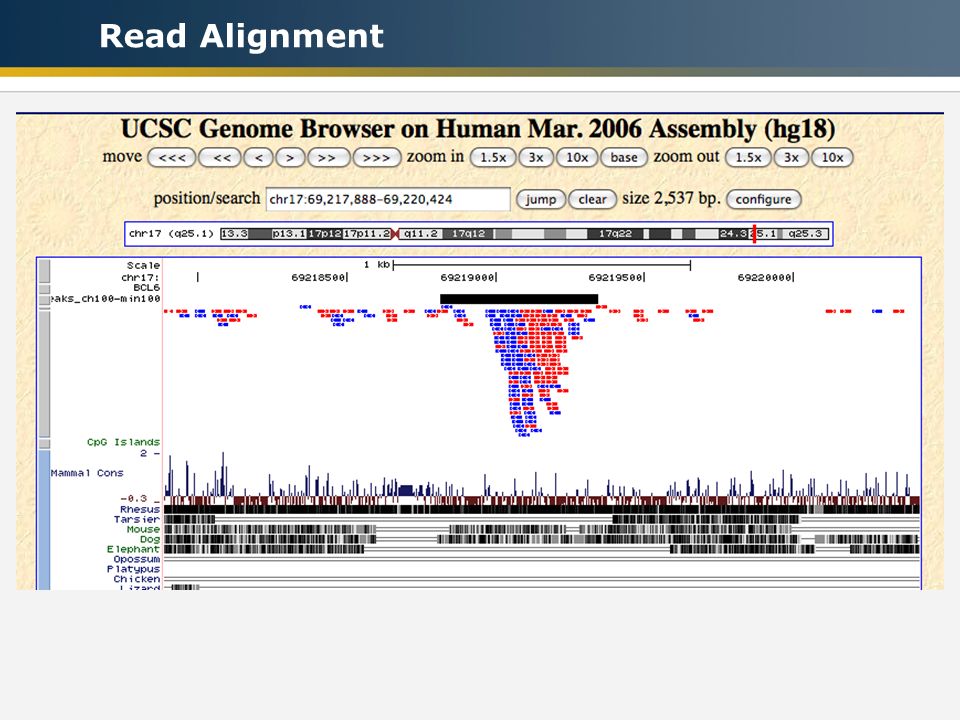Select the 17q12 band on ideogram
The image size is (960, 720).
pyautogui.click(x=468, y=234)
